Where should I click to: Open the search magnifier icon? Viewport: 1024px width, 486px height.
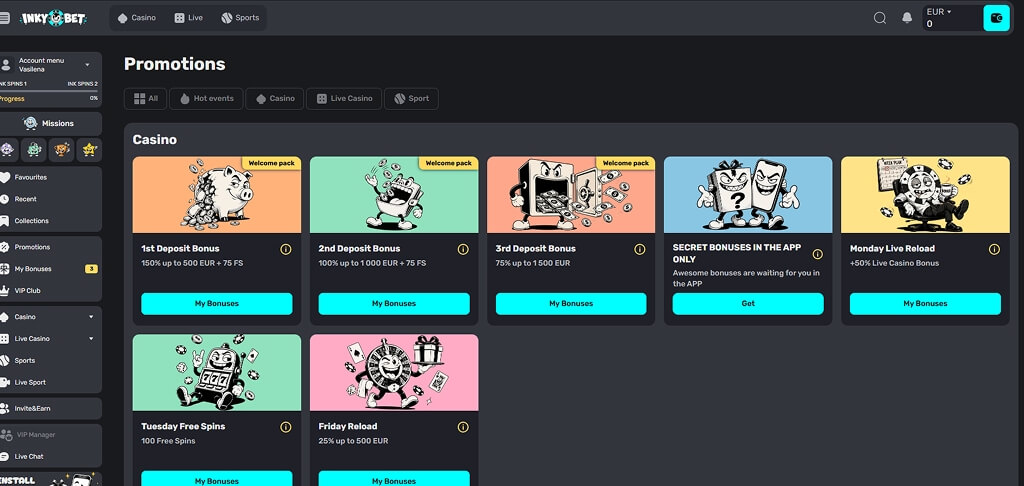(x=880, y=18)
